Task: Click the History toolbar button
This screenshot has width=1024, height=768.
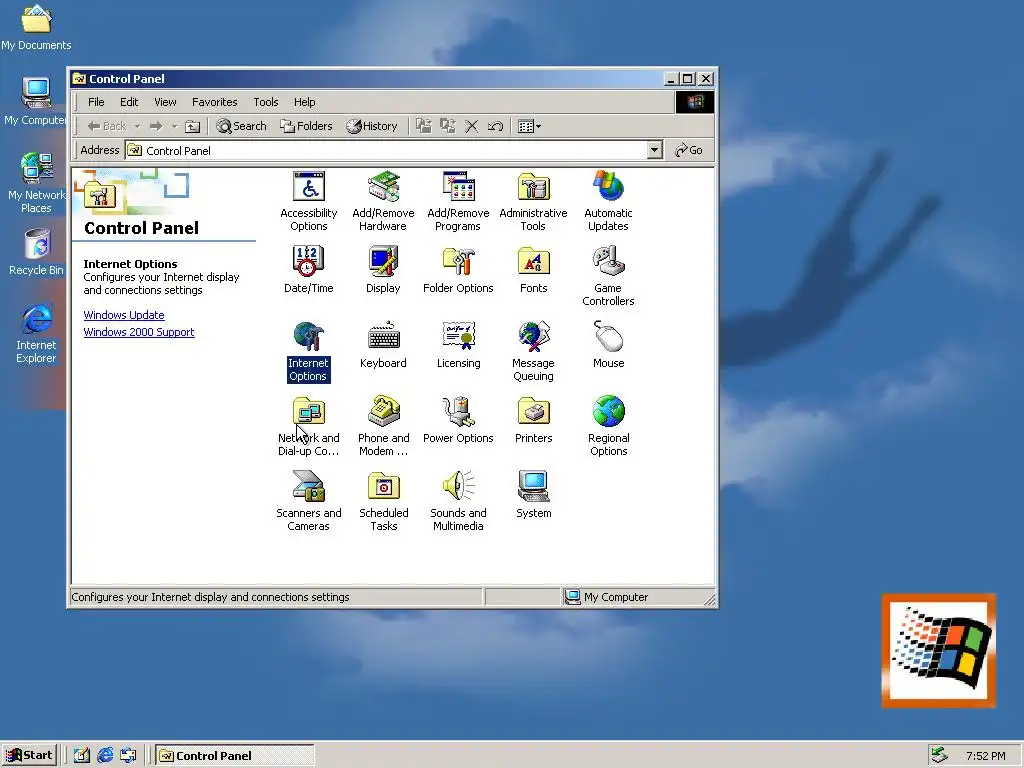Action: pyautogui.click(x=372, y=126)
